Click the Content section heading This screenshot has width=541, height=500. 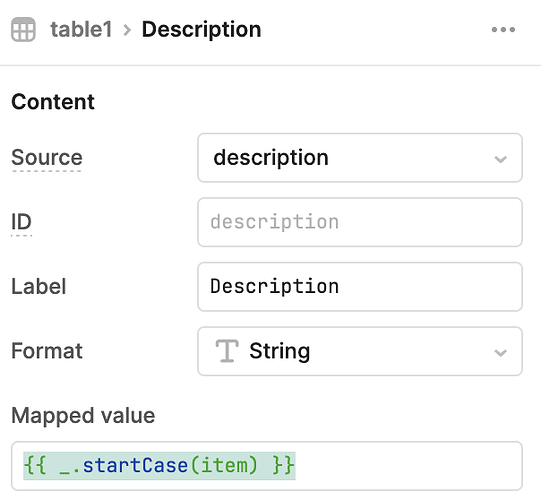53,102
